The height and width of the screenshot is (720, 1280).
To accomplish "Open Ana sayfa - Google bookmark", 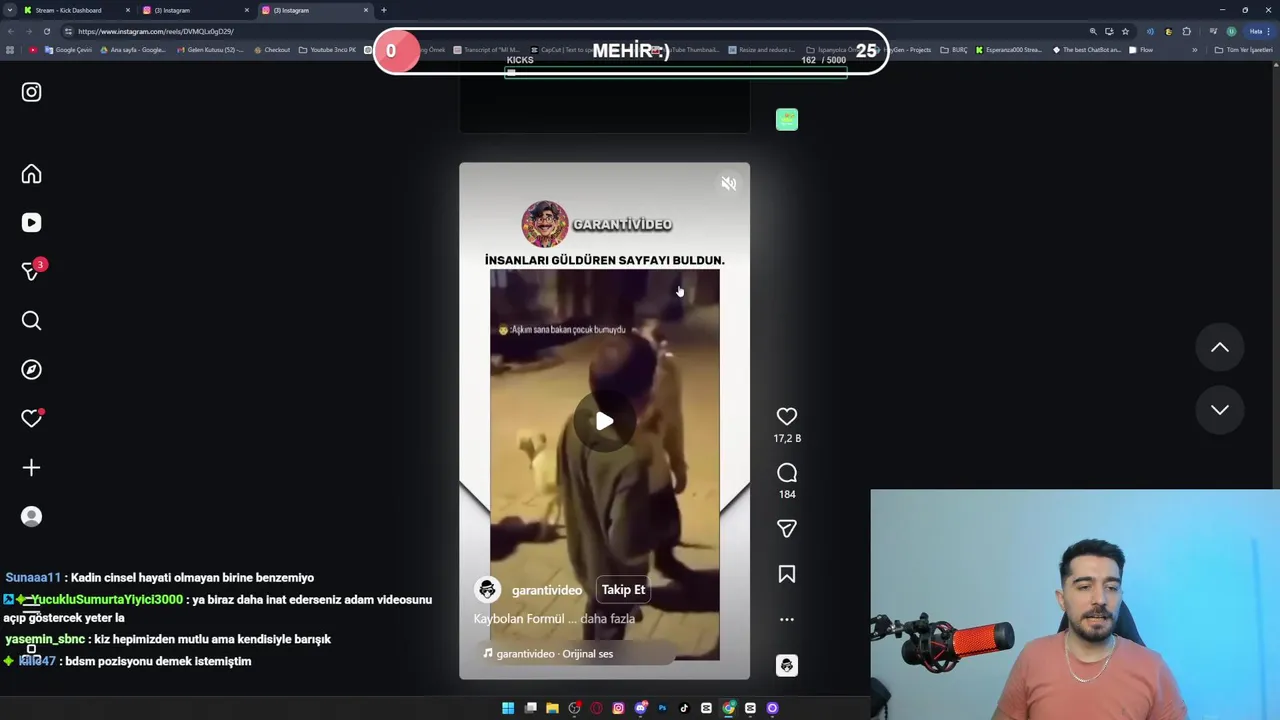I will pyautogui.click(x=133, y=50).
